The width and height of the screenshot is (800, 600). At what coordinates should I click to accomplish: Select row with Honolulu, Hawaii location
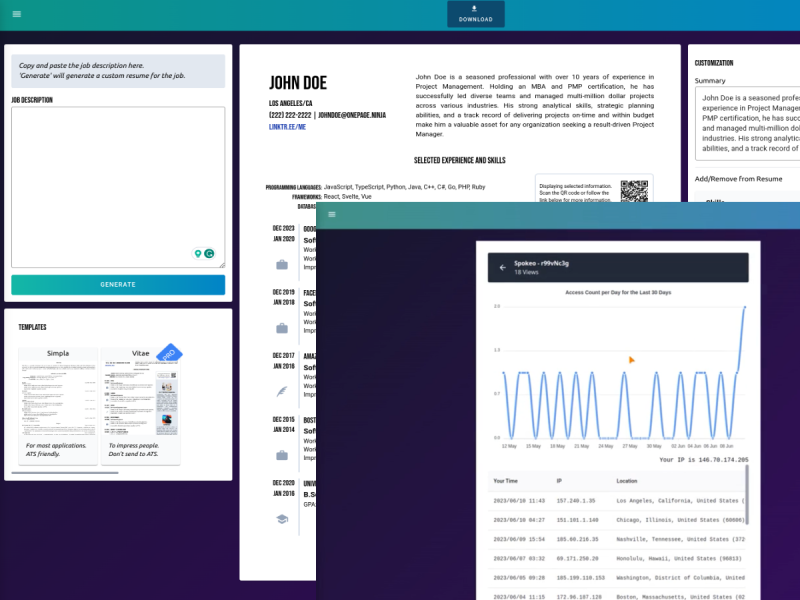(616, 559)
